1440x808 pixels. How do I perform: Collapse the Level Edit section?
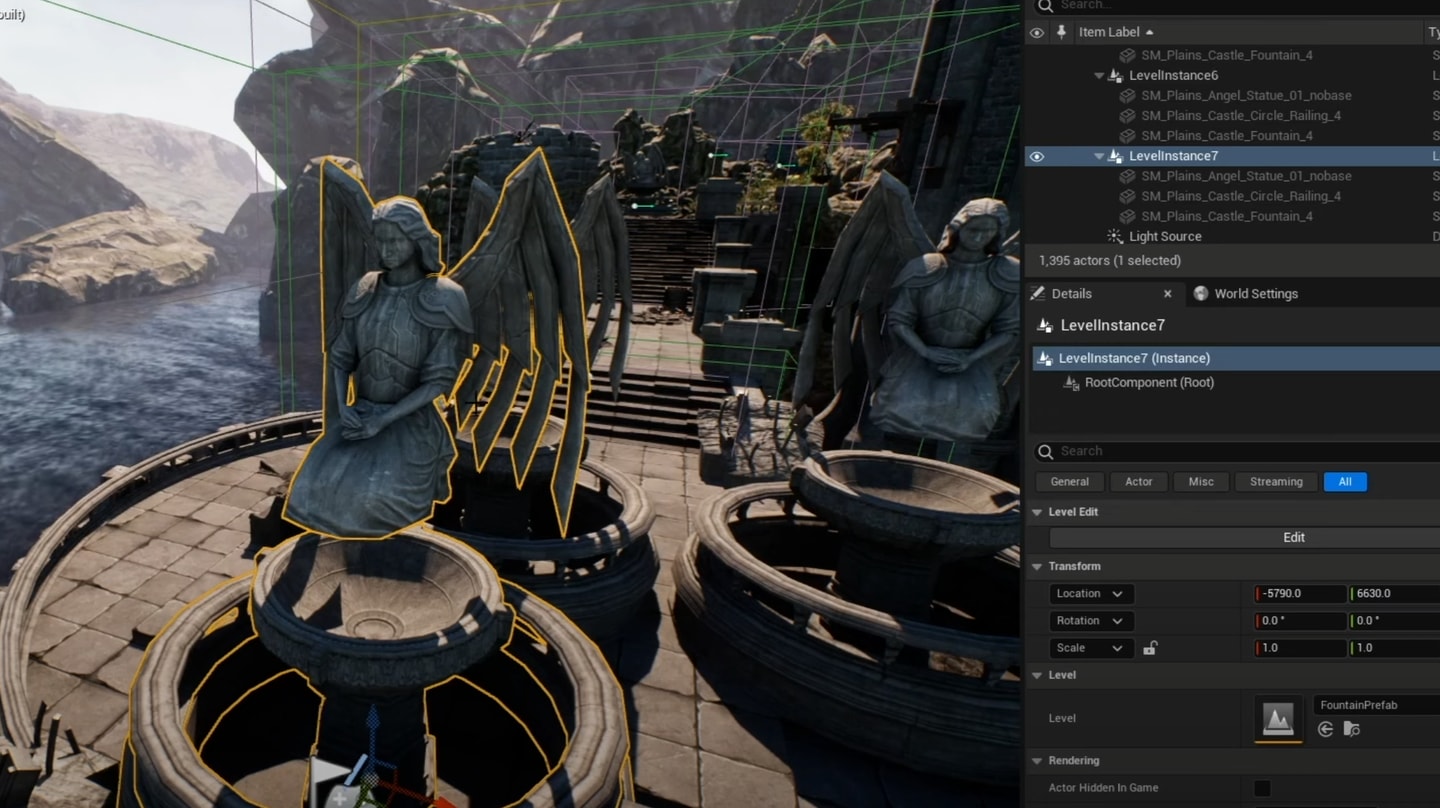1037,512
